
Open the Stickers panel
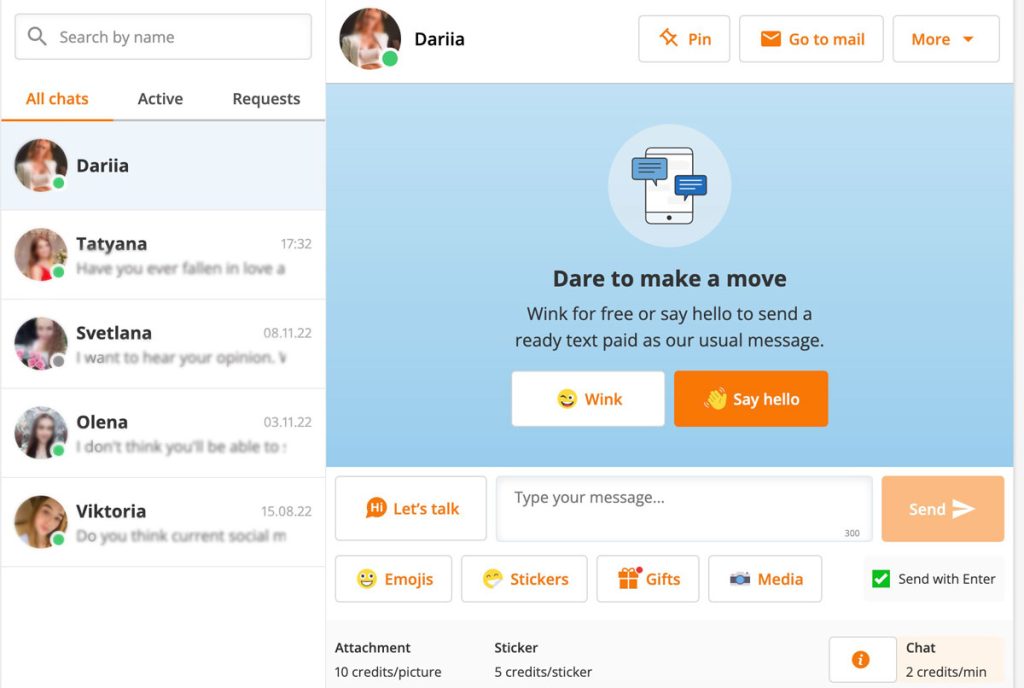pyautogui.click(x=524, y=579)
